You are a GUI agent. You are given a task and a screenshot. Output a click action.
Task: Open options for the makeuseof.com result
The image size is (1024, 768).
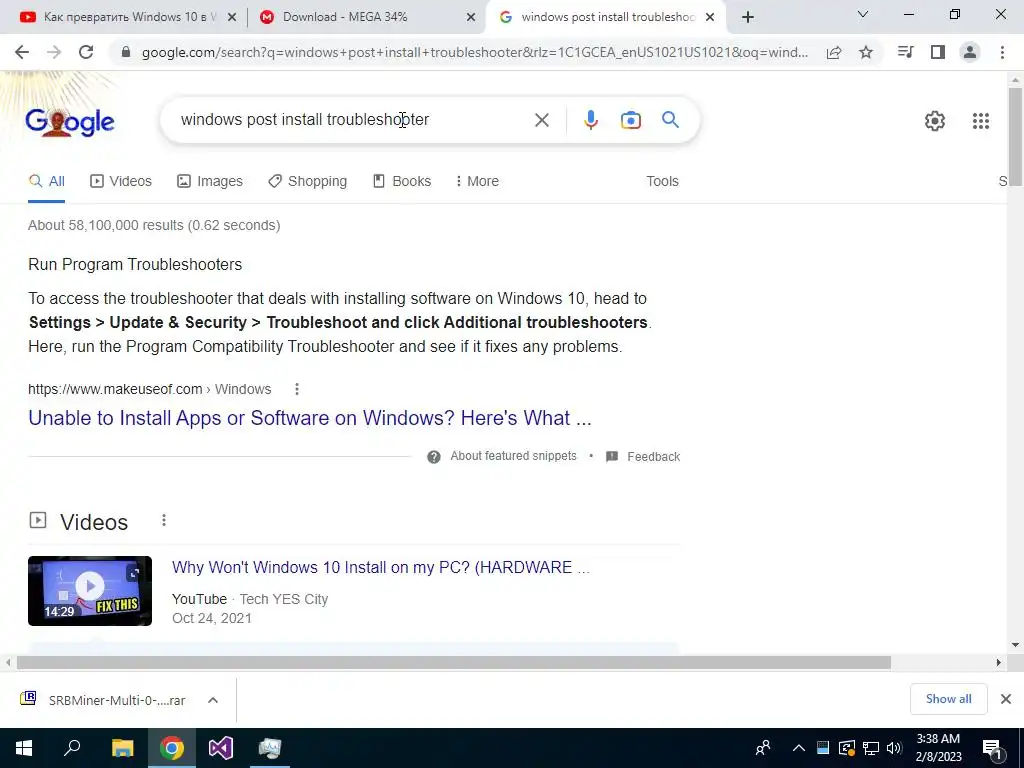tap(297, 389)
